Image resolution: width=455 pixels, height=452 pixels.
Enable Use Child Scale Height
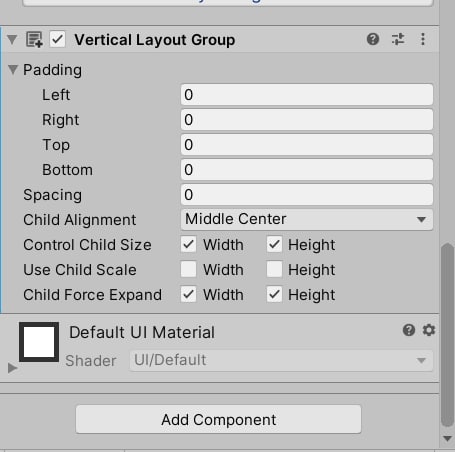(x=274, y=269)
